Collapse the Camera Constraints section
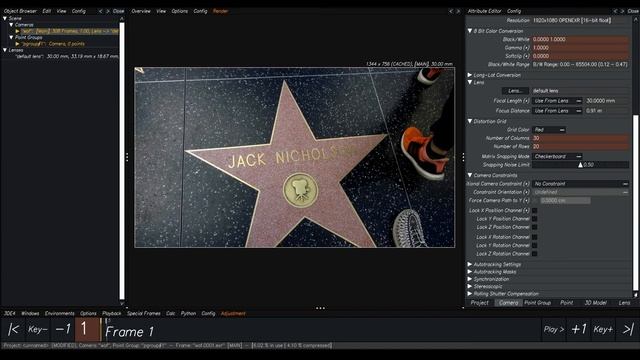 [x=470, y=175]
